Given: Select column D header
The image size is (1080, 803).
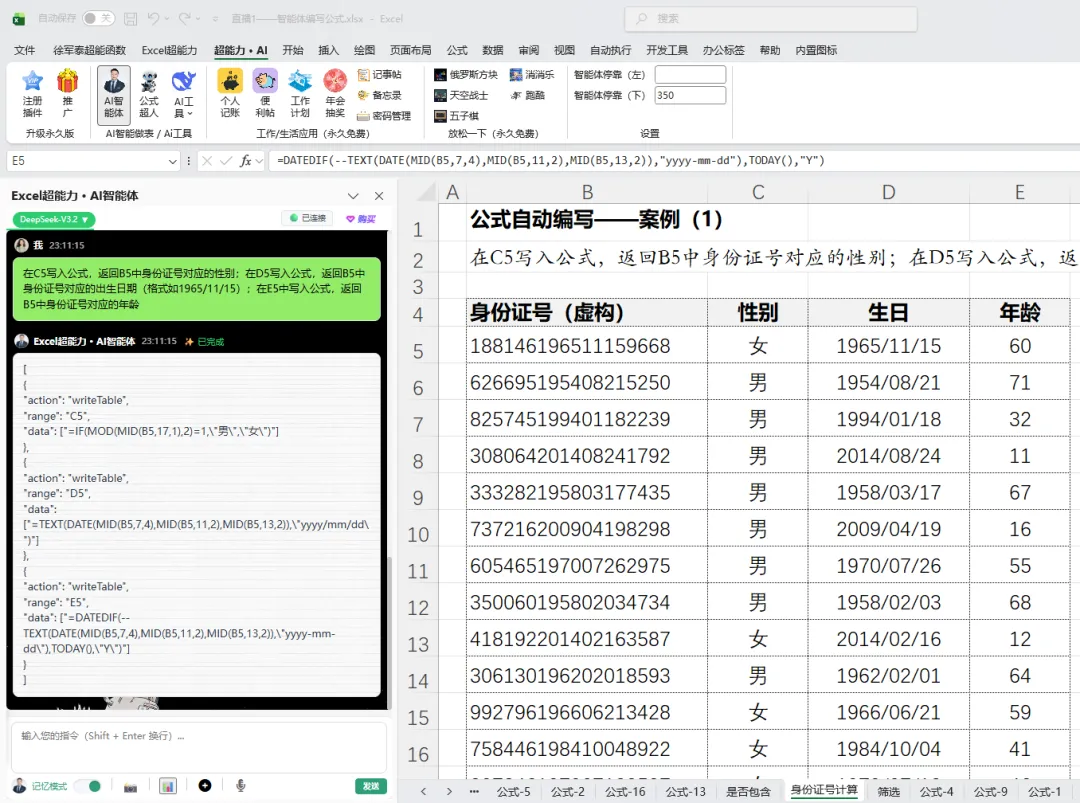Looking at the screenshot, I should point(889,192).
